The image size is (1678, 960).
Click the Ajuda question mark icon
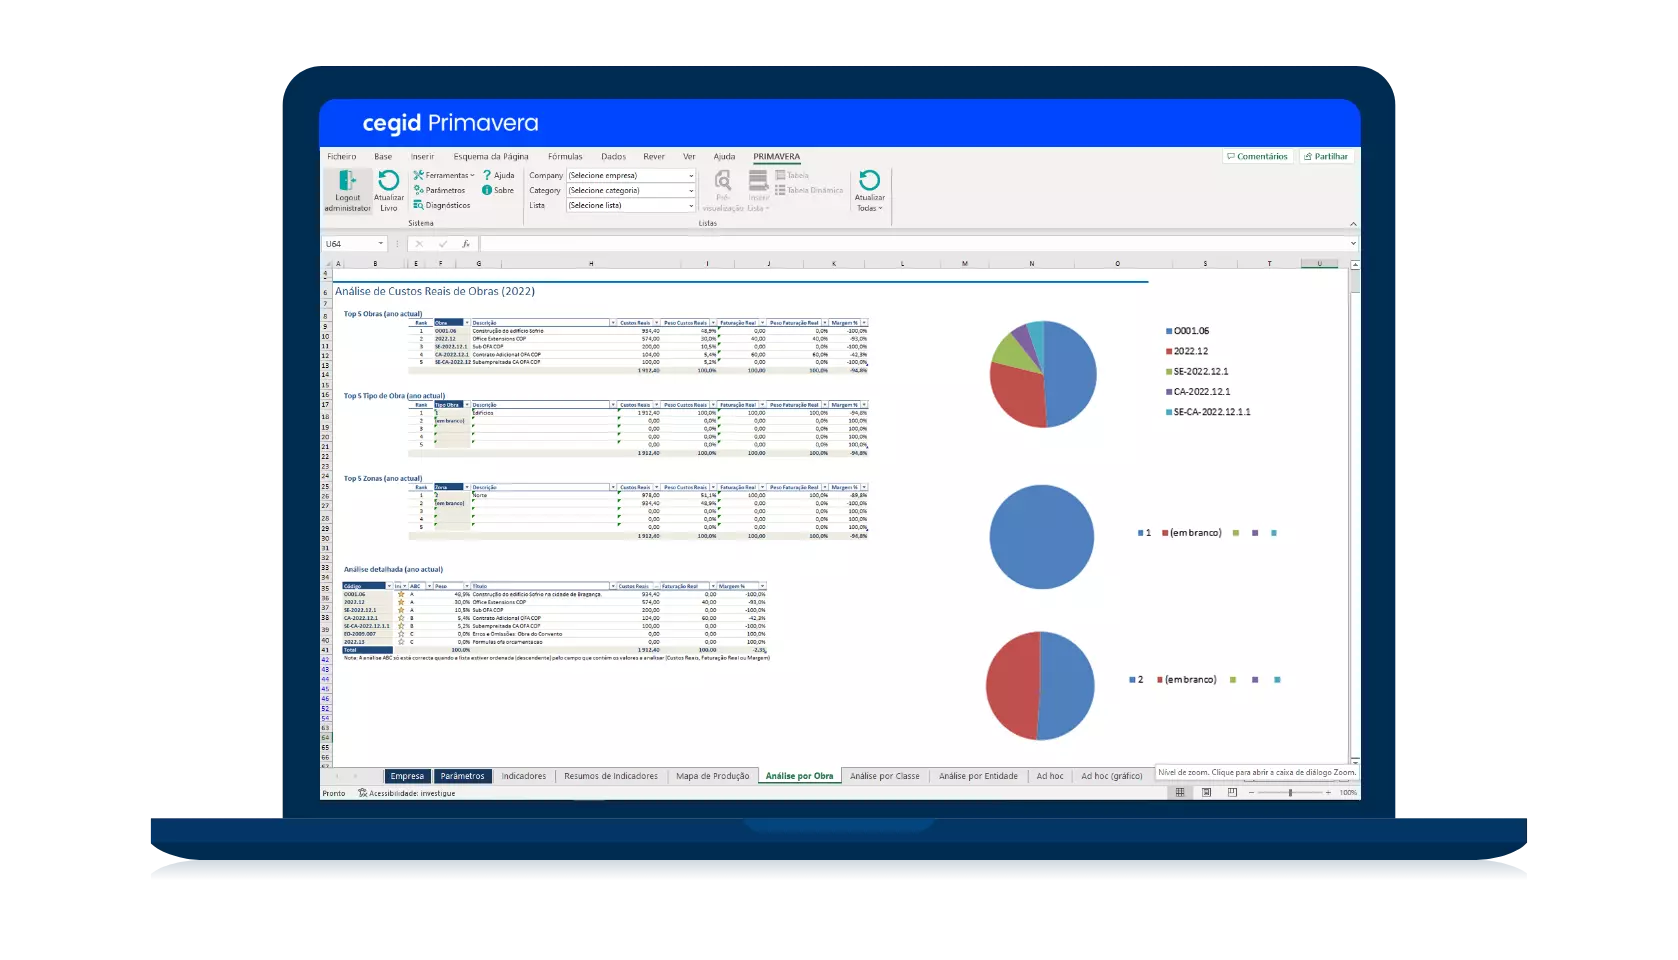click(x=487, y=175)
